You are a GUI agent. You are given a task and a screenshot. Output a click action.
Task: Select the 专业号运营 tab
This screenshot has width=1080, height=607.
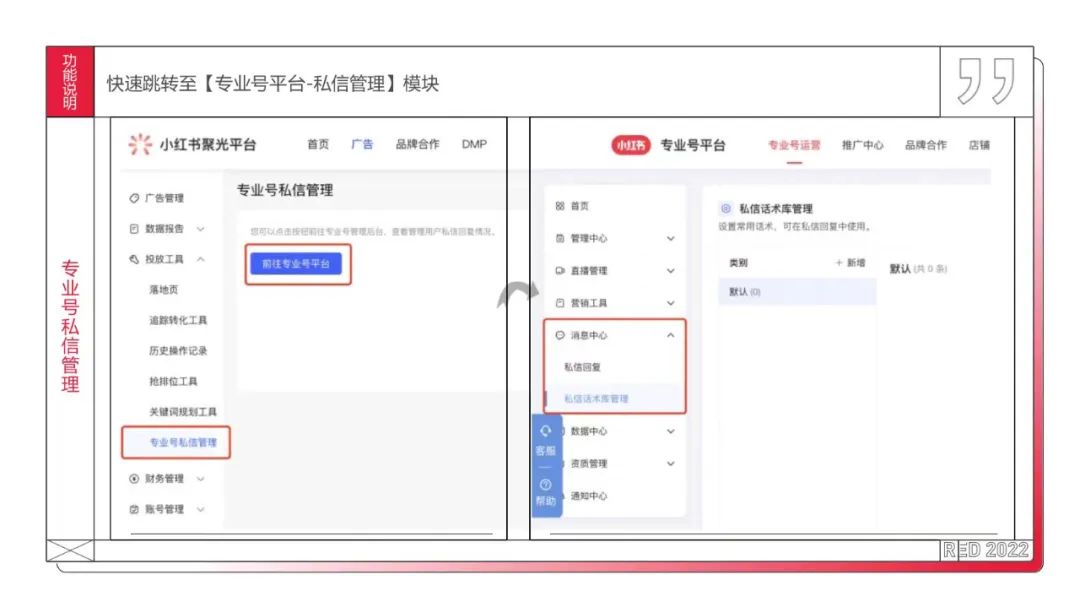[x=794, y=145]
